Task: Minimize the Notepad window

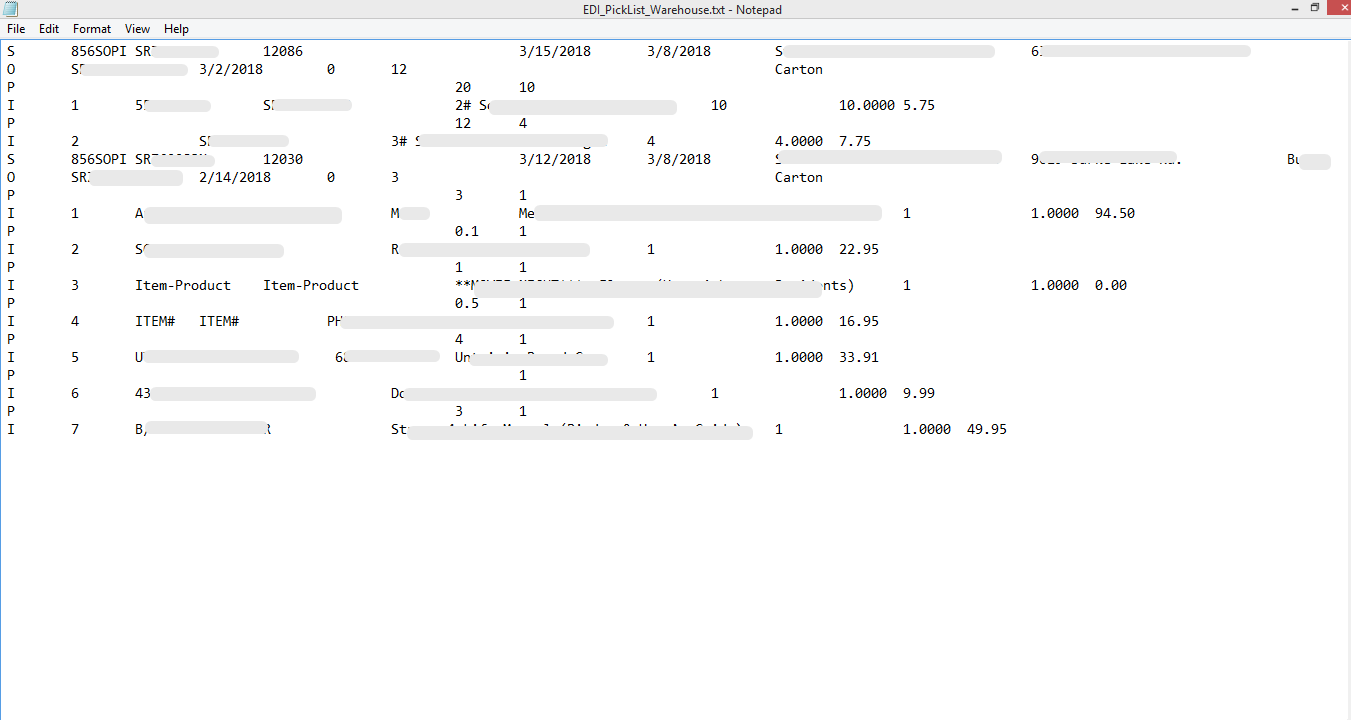Action: pos(1288,8)
